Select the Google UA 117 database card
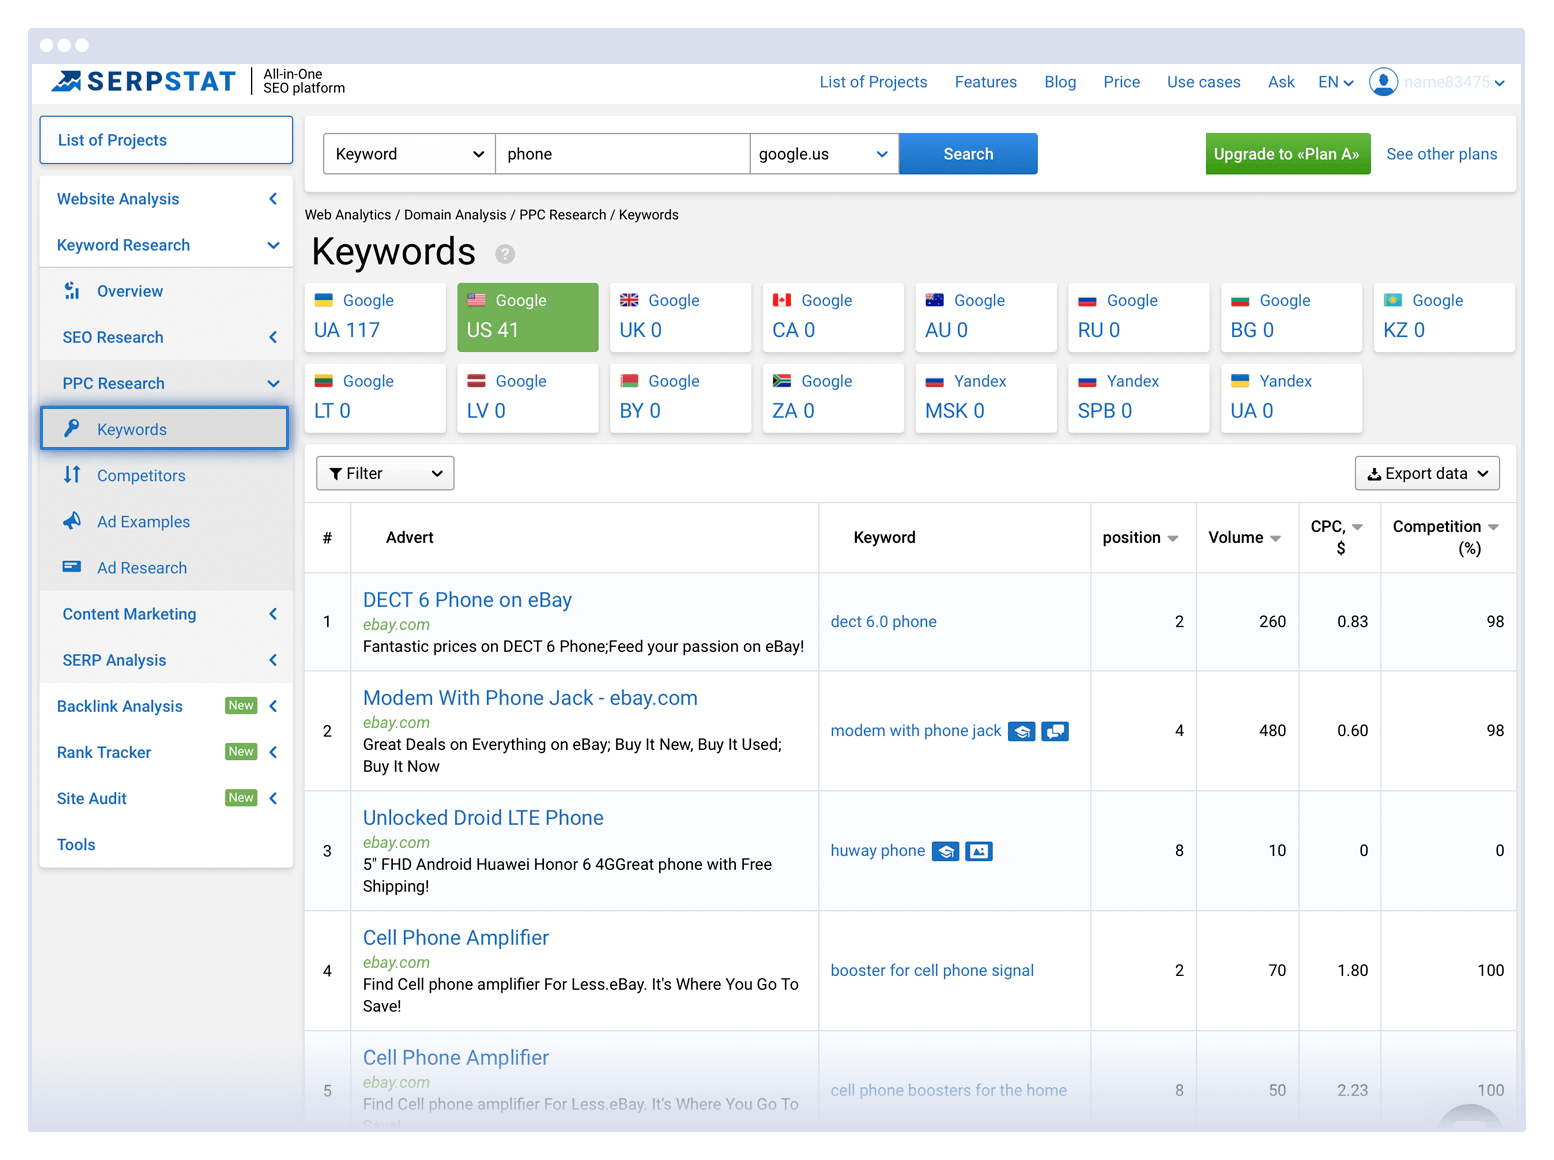This screenshot has width=1554, height=1160. (x=375, y=317)
